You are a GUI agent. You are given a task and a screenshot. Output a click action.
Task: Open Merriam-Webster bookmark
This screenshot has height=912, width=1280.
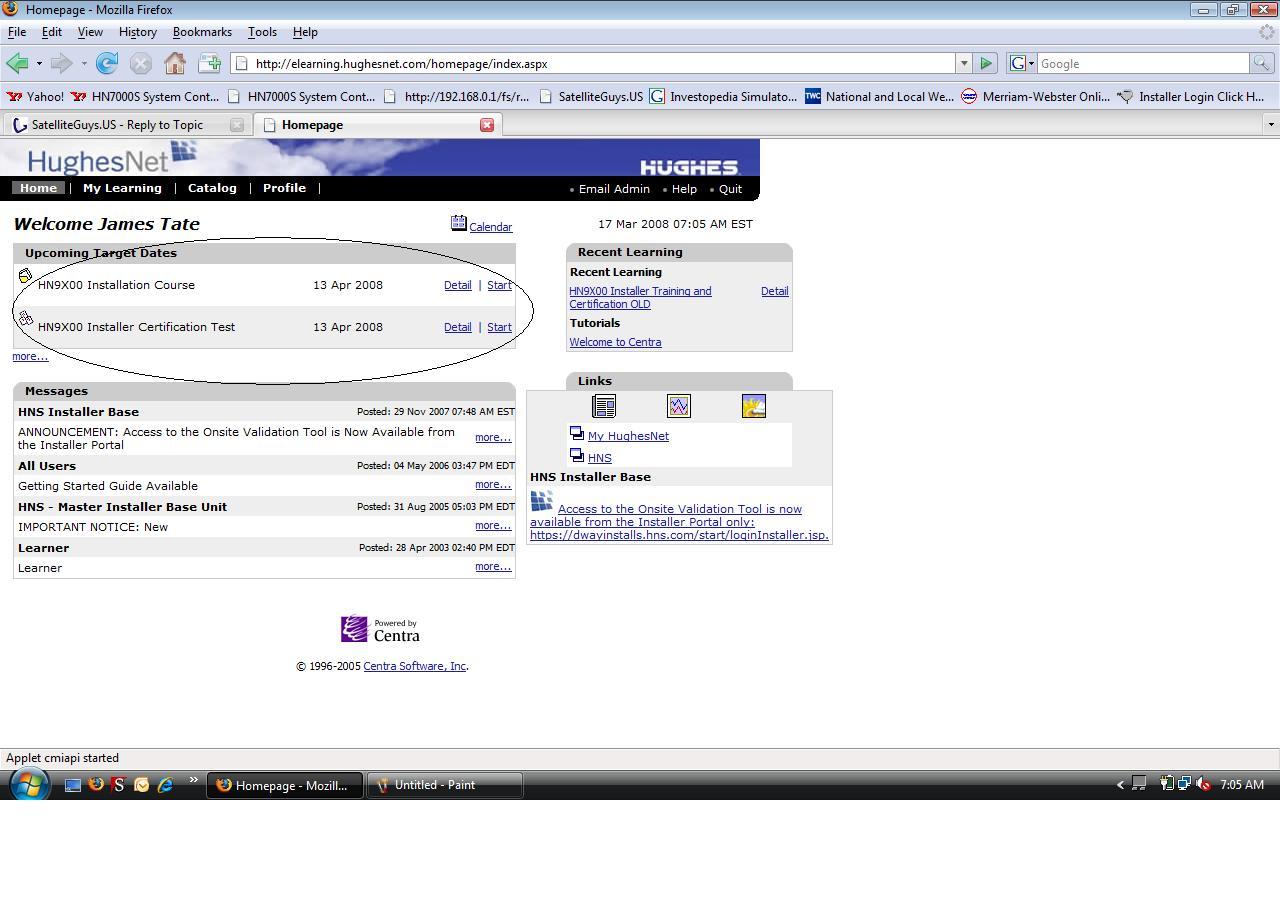[x=1036, y=97]
